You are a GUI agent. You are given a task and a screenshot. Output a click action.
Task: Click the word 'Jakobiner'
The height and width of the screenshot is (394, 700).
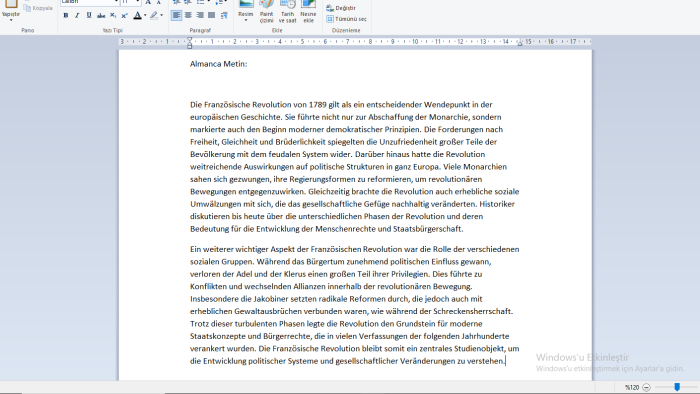click(271, 299)
